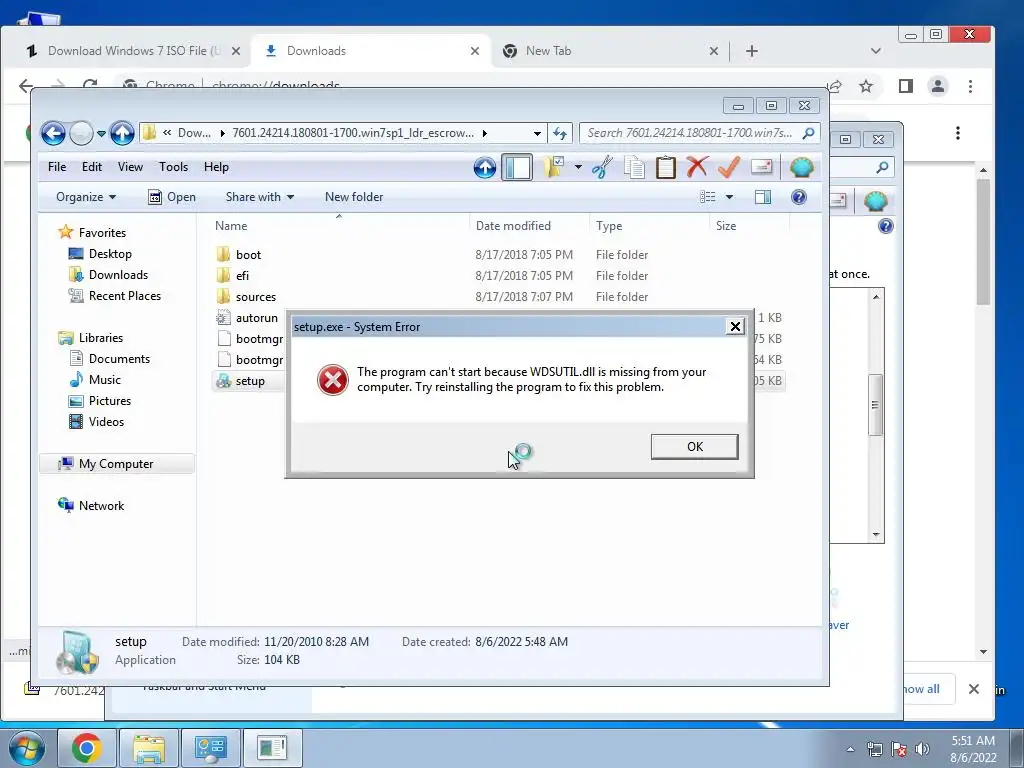Viewport: 1024px width, 768px height.
Task: Expand the Folder Options icon dropdown arrow
Action: (x=578, y=168)
